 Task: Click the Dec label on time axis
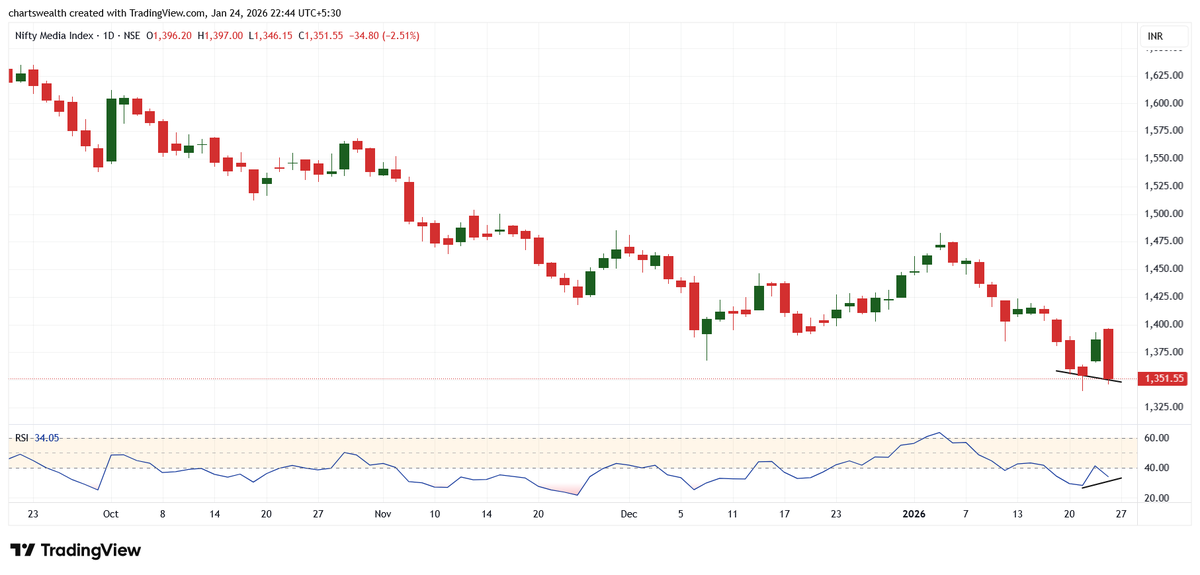click(628, 514)
